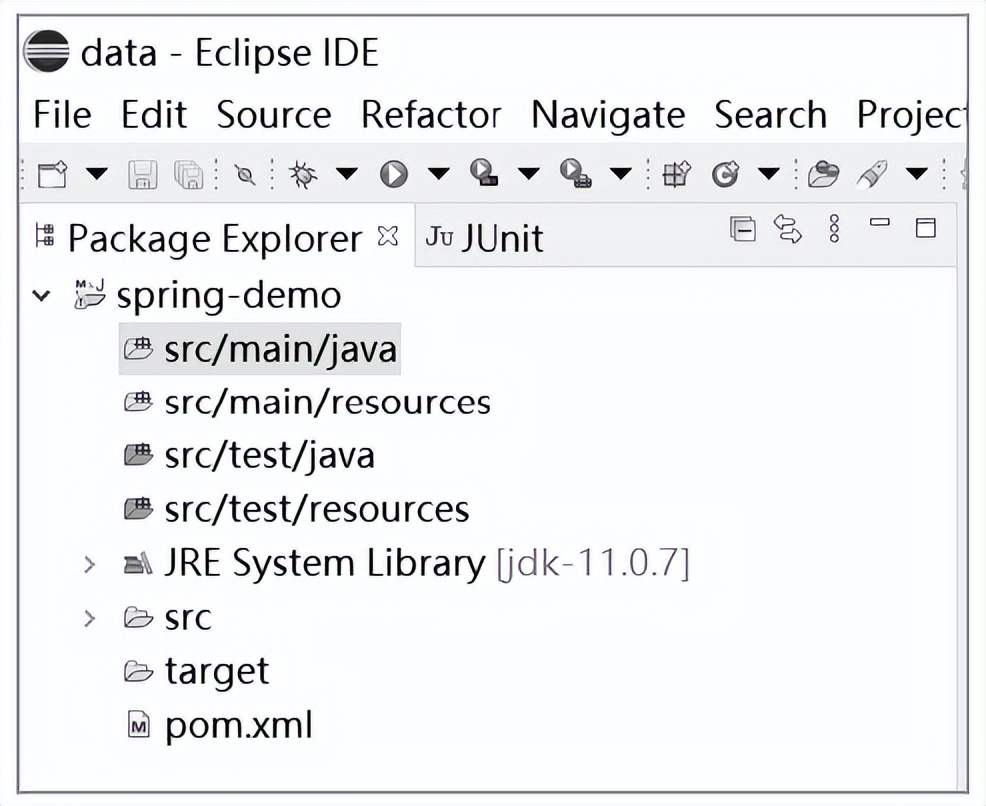Collapse the spring-demo project node
Viewport: 986px width, 806px height.
pyautogui.click(x=42, y=295)
